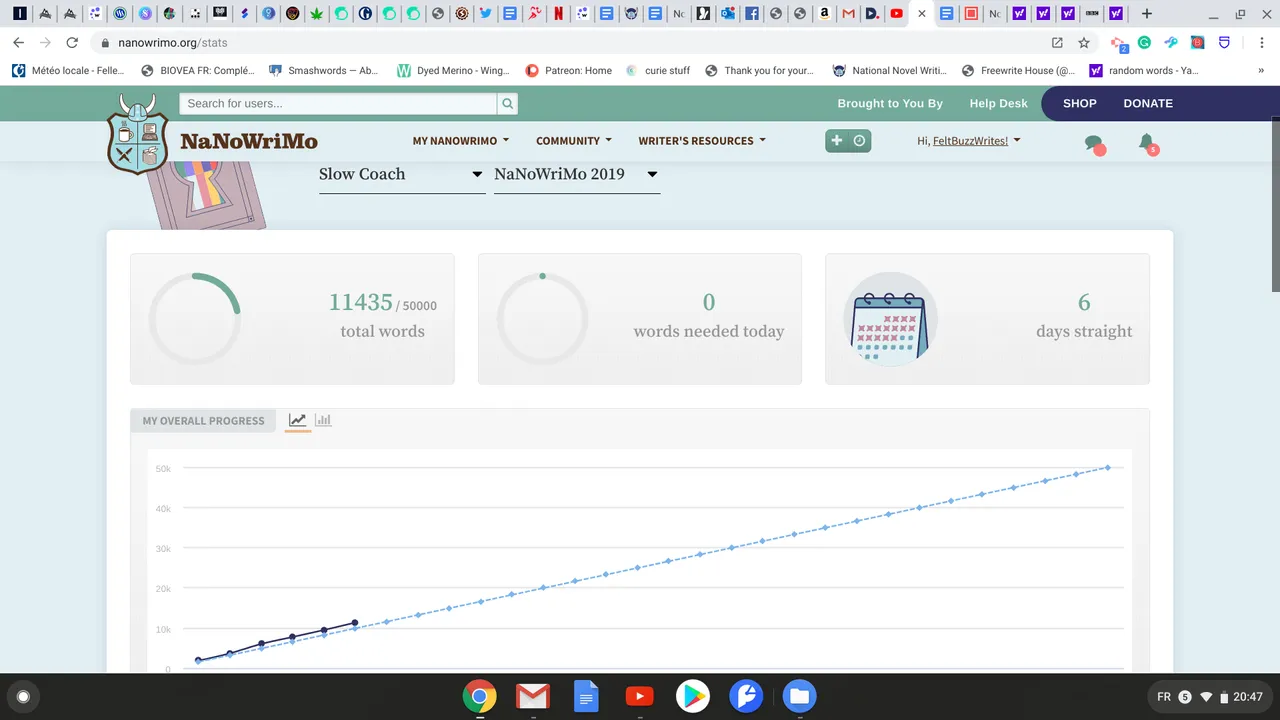Open the NaNoWriMo 2019 event dropdown

pos(577,174)
